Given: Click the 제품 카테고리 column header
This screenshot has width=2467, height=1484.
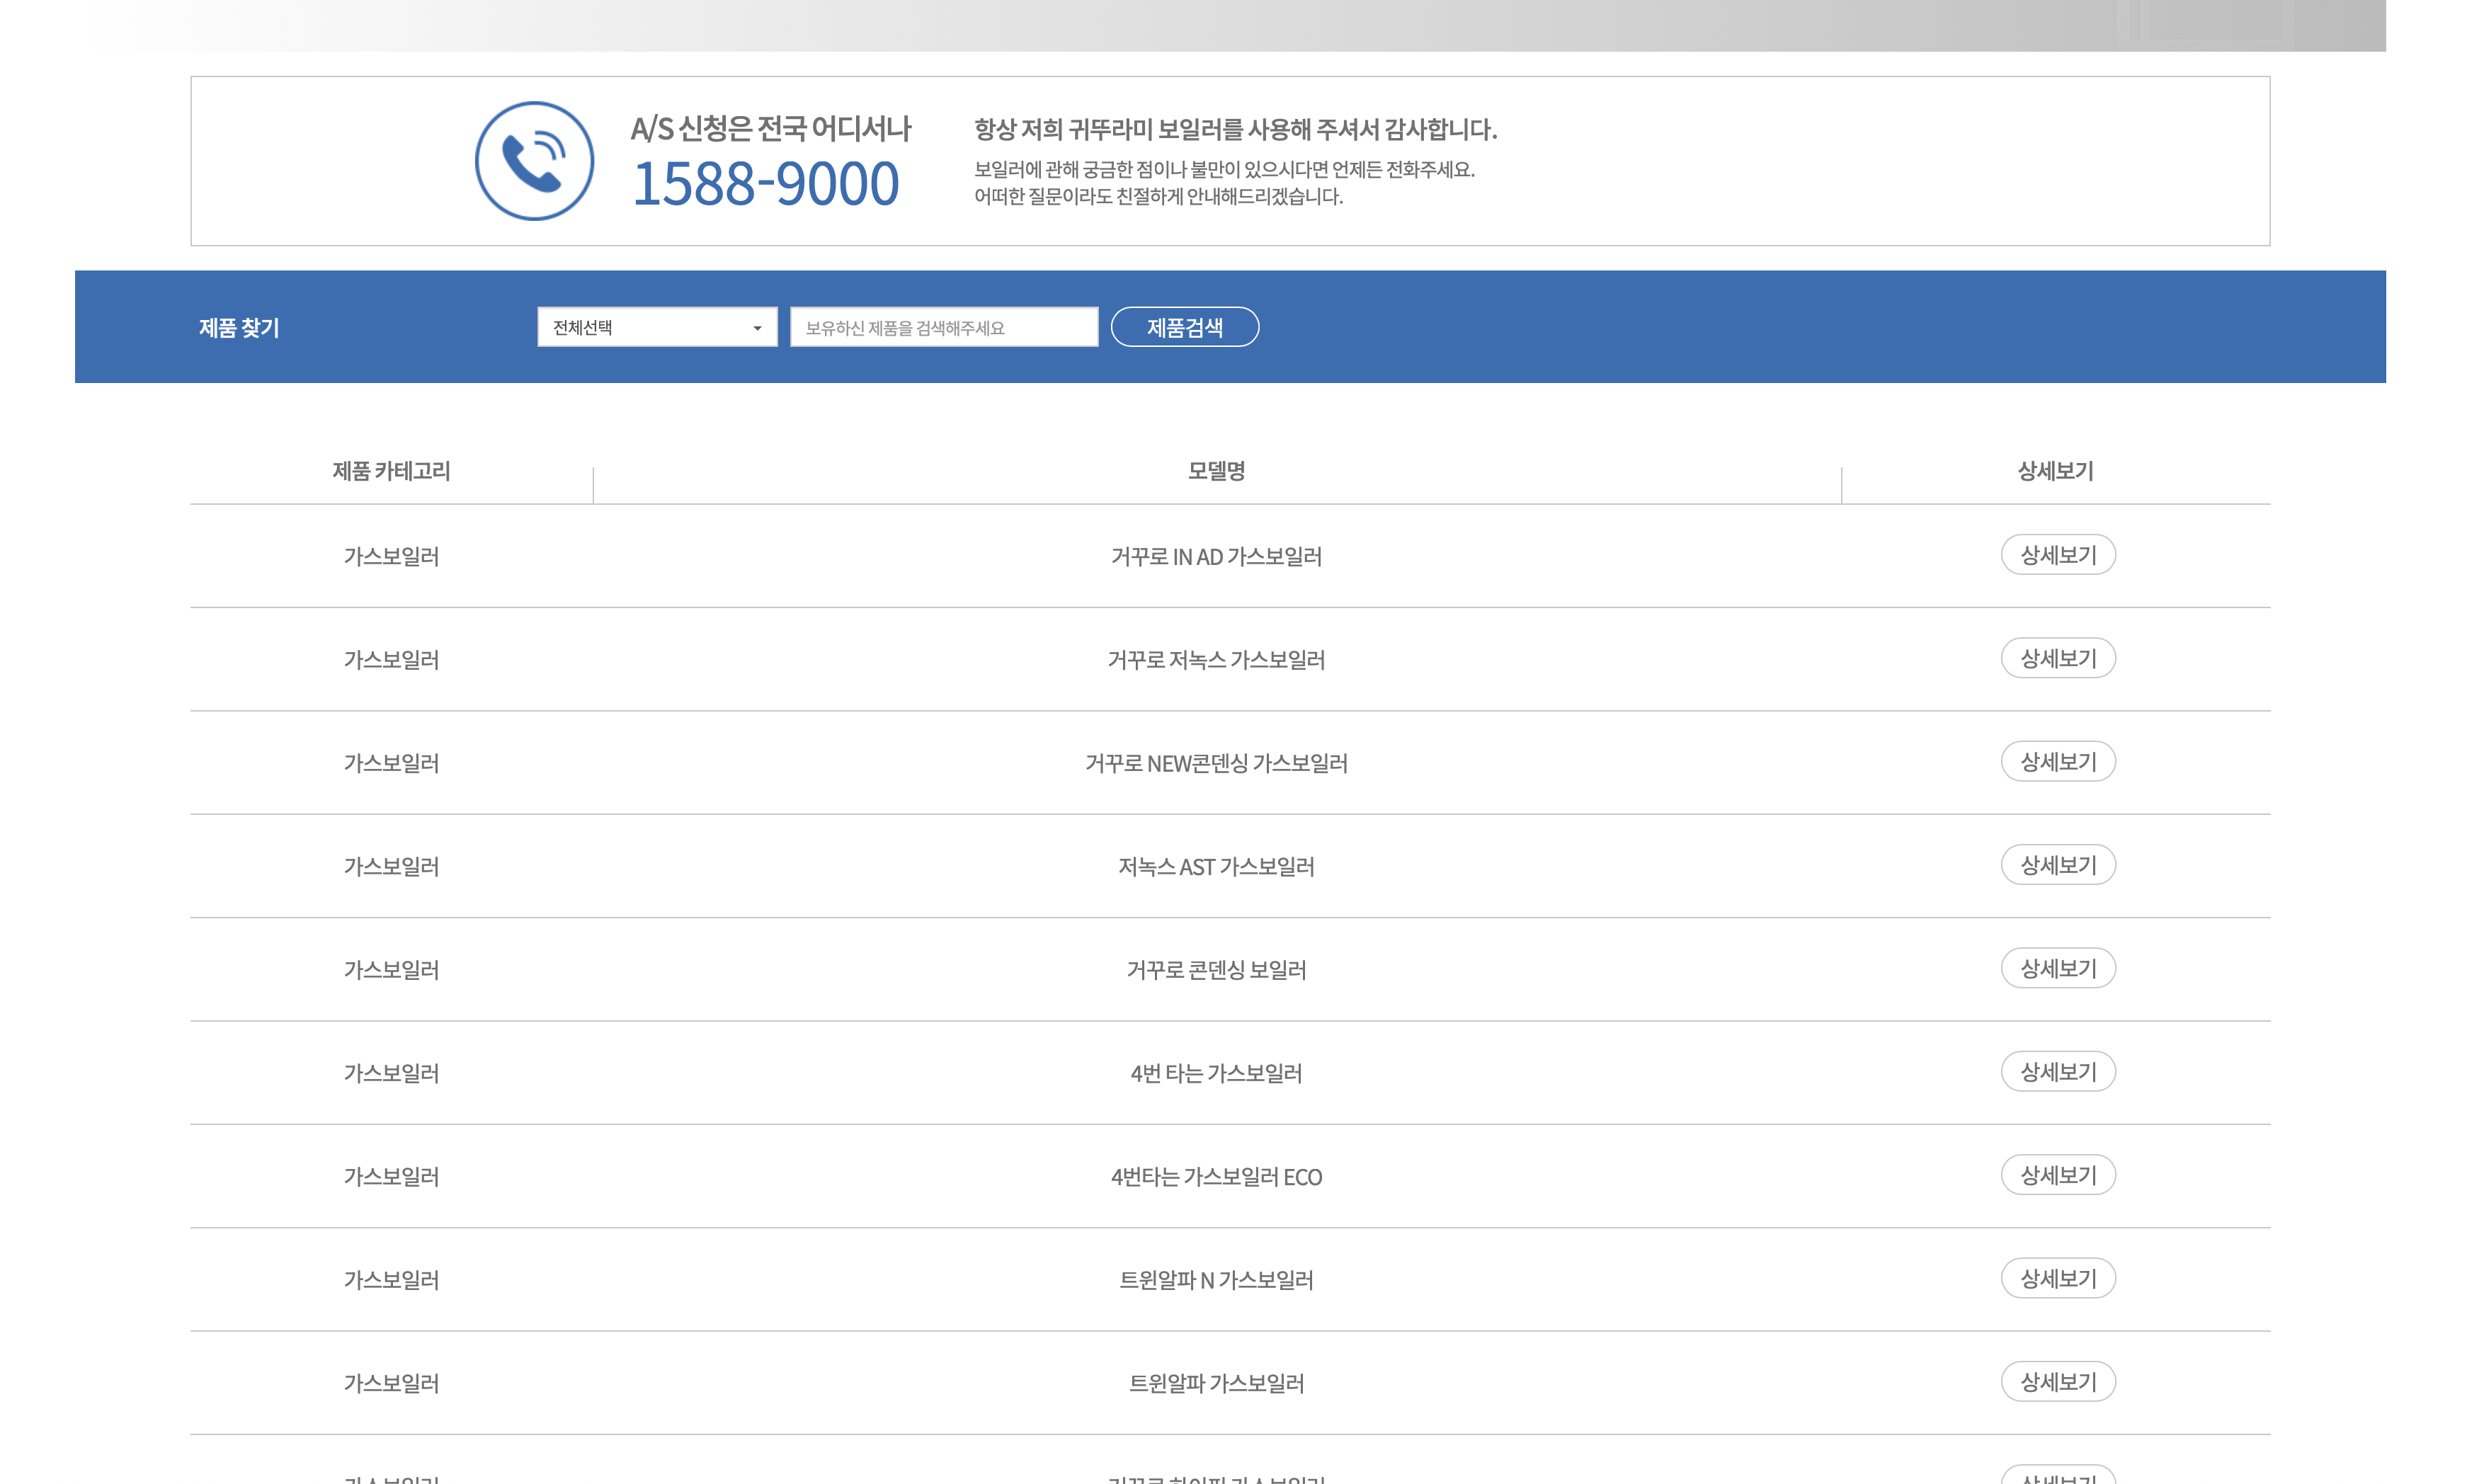Looking at the screenshot, I should point(391,471).
